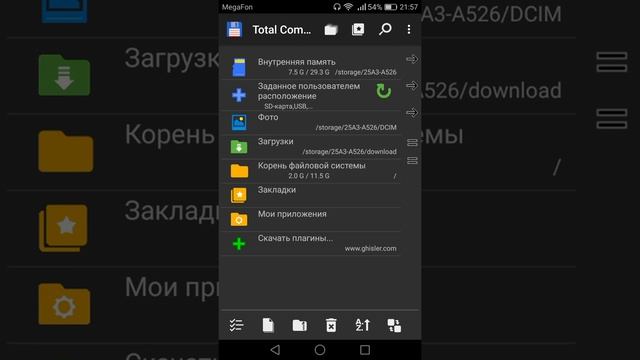The height and width of the screenshot is (360, 640).
Task: Tap the copy/move folder icon in bottom toolbar
Action: [300, 325]
